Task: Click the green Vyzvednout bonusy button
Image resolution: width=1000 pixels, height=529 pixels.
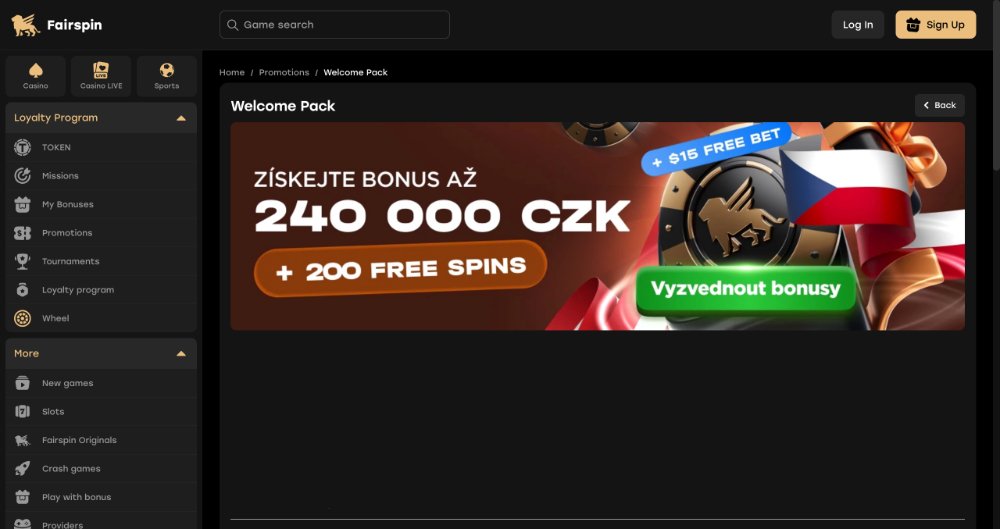Action: pyautogui.click(x=746, y=288)
